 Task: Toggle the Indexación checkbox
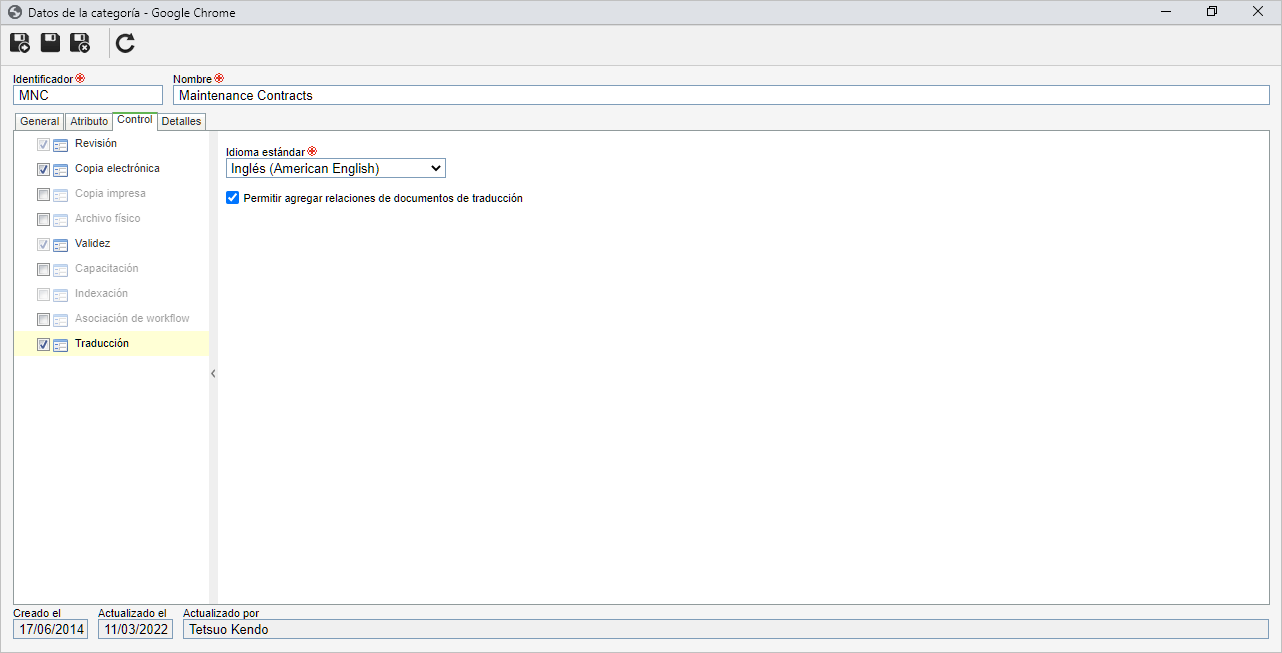(x=43, y=294)
